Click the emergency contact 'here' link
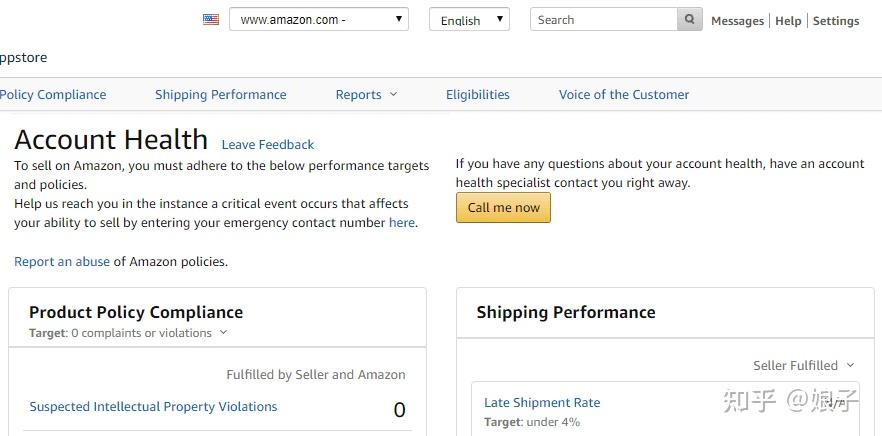 pos(402,222)
